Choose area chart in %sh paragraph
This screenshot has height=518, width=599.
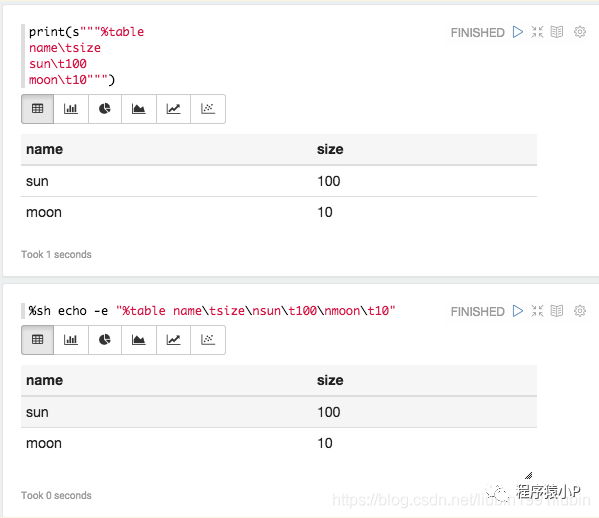point(139,340)
